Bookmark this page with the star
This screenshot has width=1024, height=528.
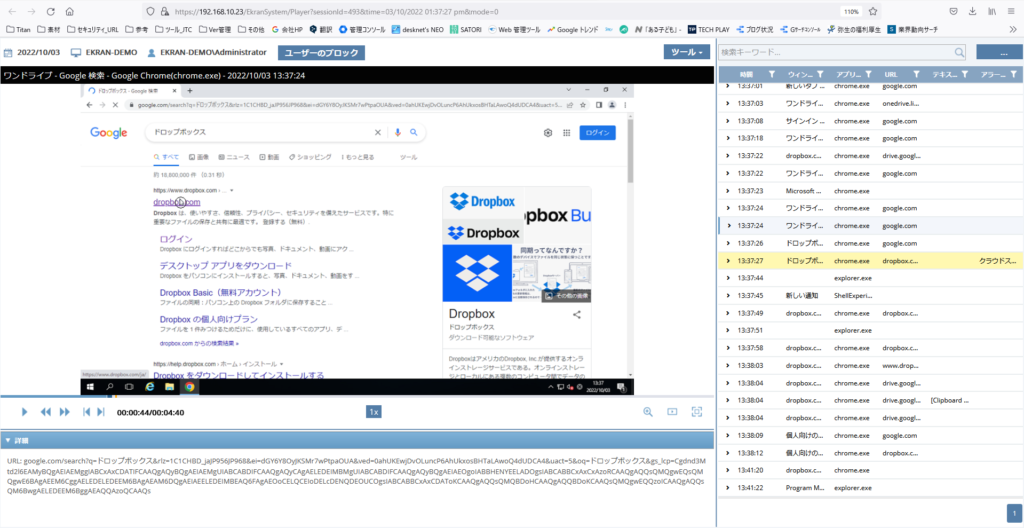[x=872, y=12]
